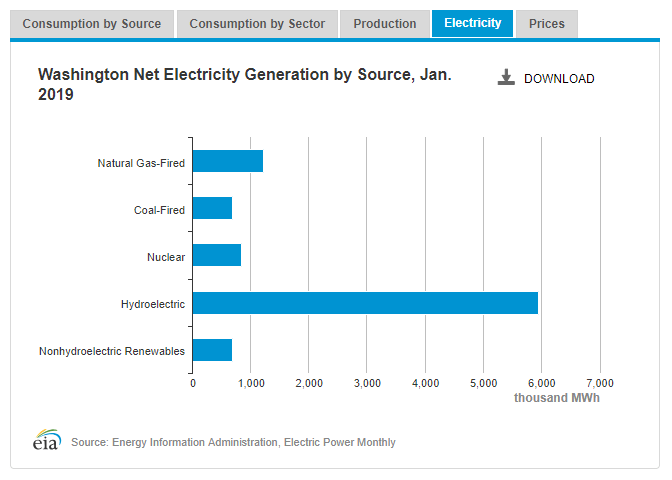Click the download arrow icon
This screenshot has height=480, width=672.
pos(506,78)
